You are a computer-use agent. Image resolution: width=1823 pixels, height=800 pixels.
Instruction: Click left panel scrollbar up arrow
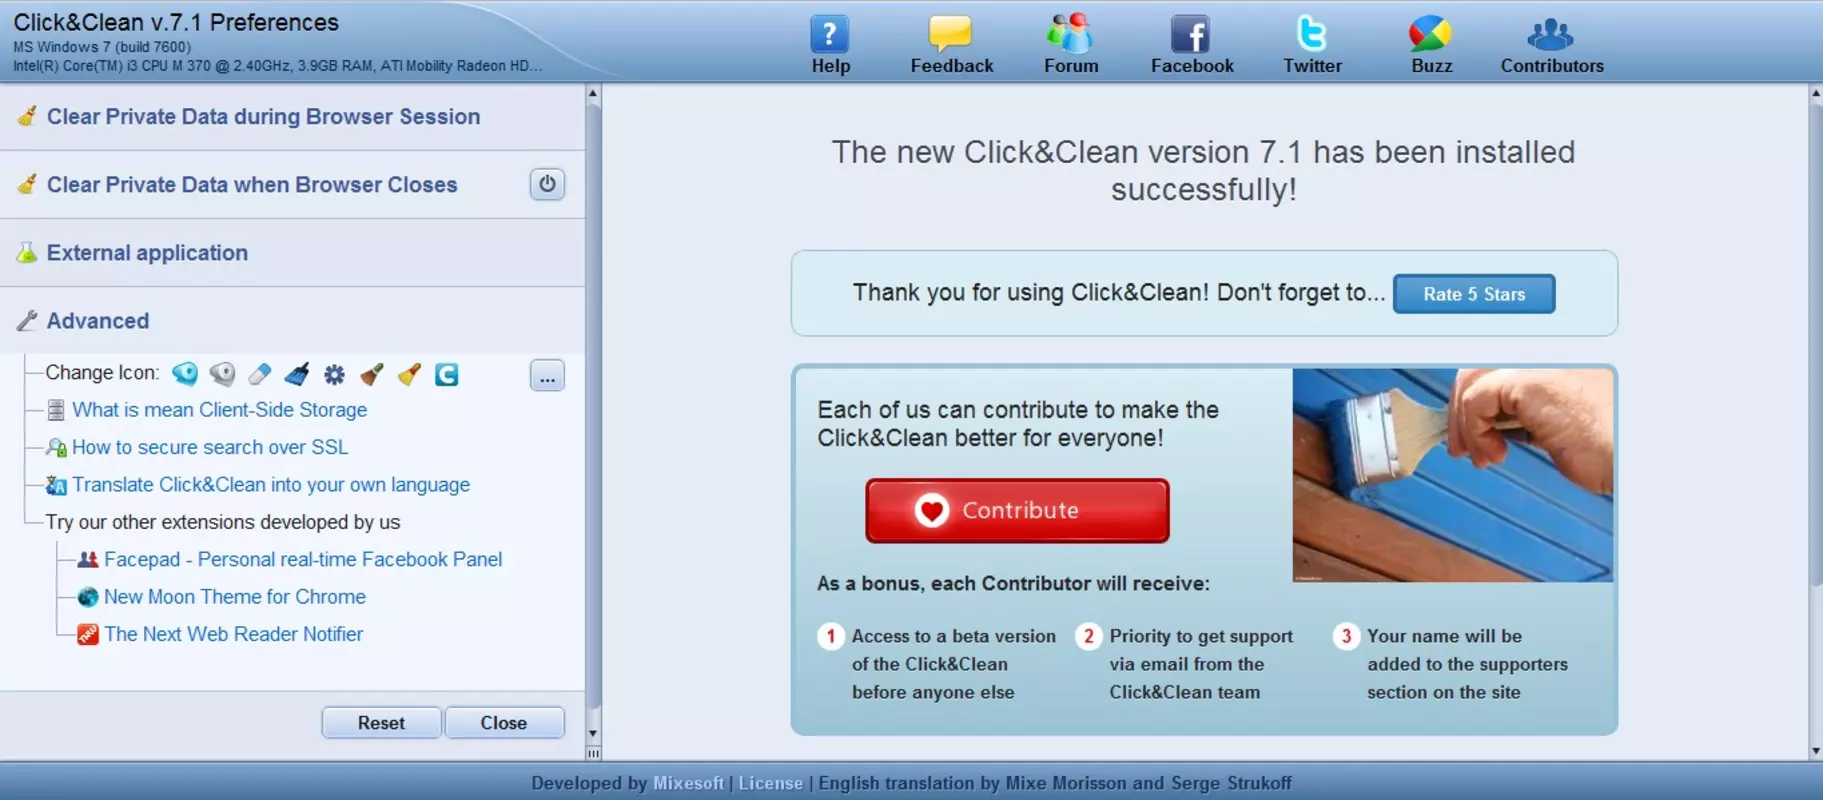click(593, 93)
